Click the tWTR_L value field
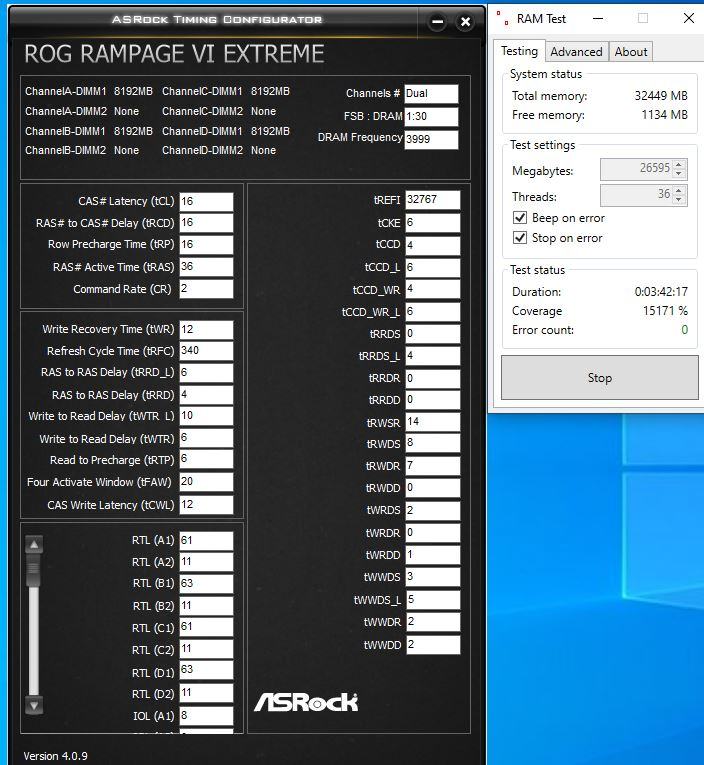This screenshot has height=765, width=704. click(206, 416)
